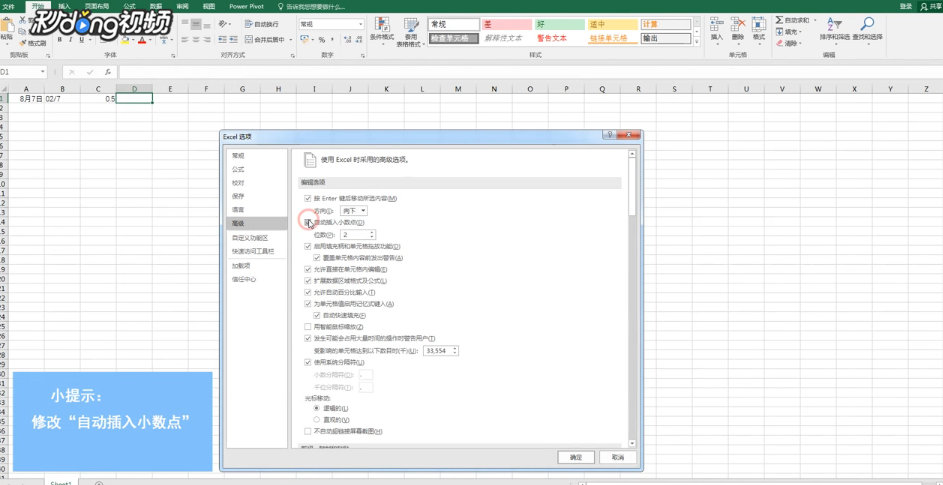The height and width of the screenshot is (485, 943).
Task: Toggle 覆盖单元格内容前发出警告 checkbox
Action: (x=317, y=258)
